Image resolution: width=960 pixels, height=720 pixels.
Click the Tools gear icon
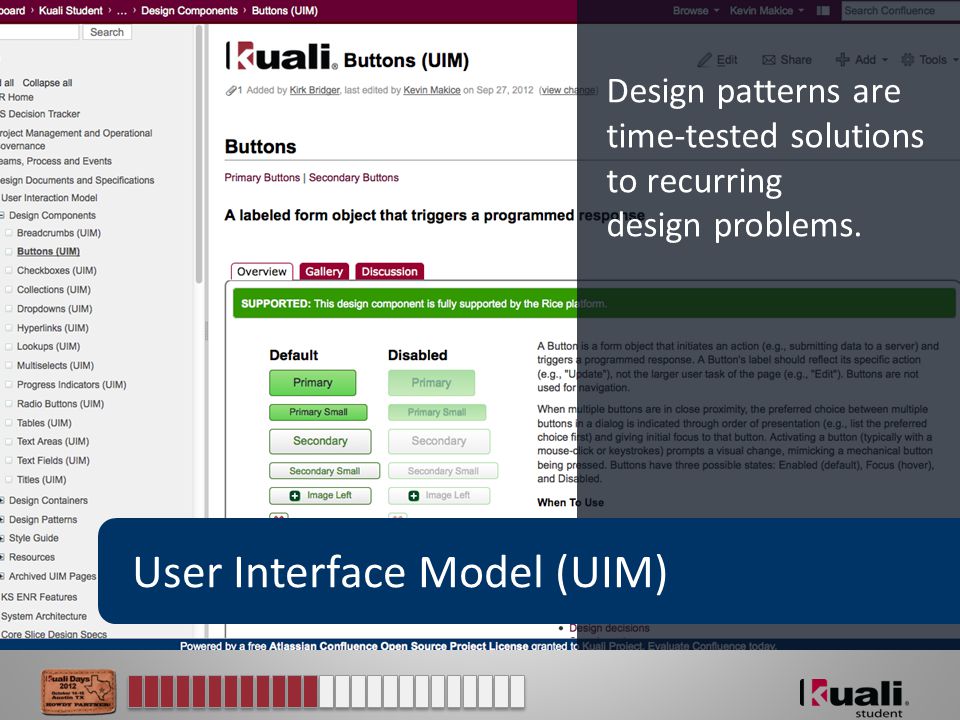[907, 59]
